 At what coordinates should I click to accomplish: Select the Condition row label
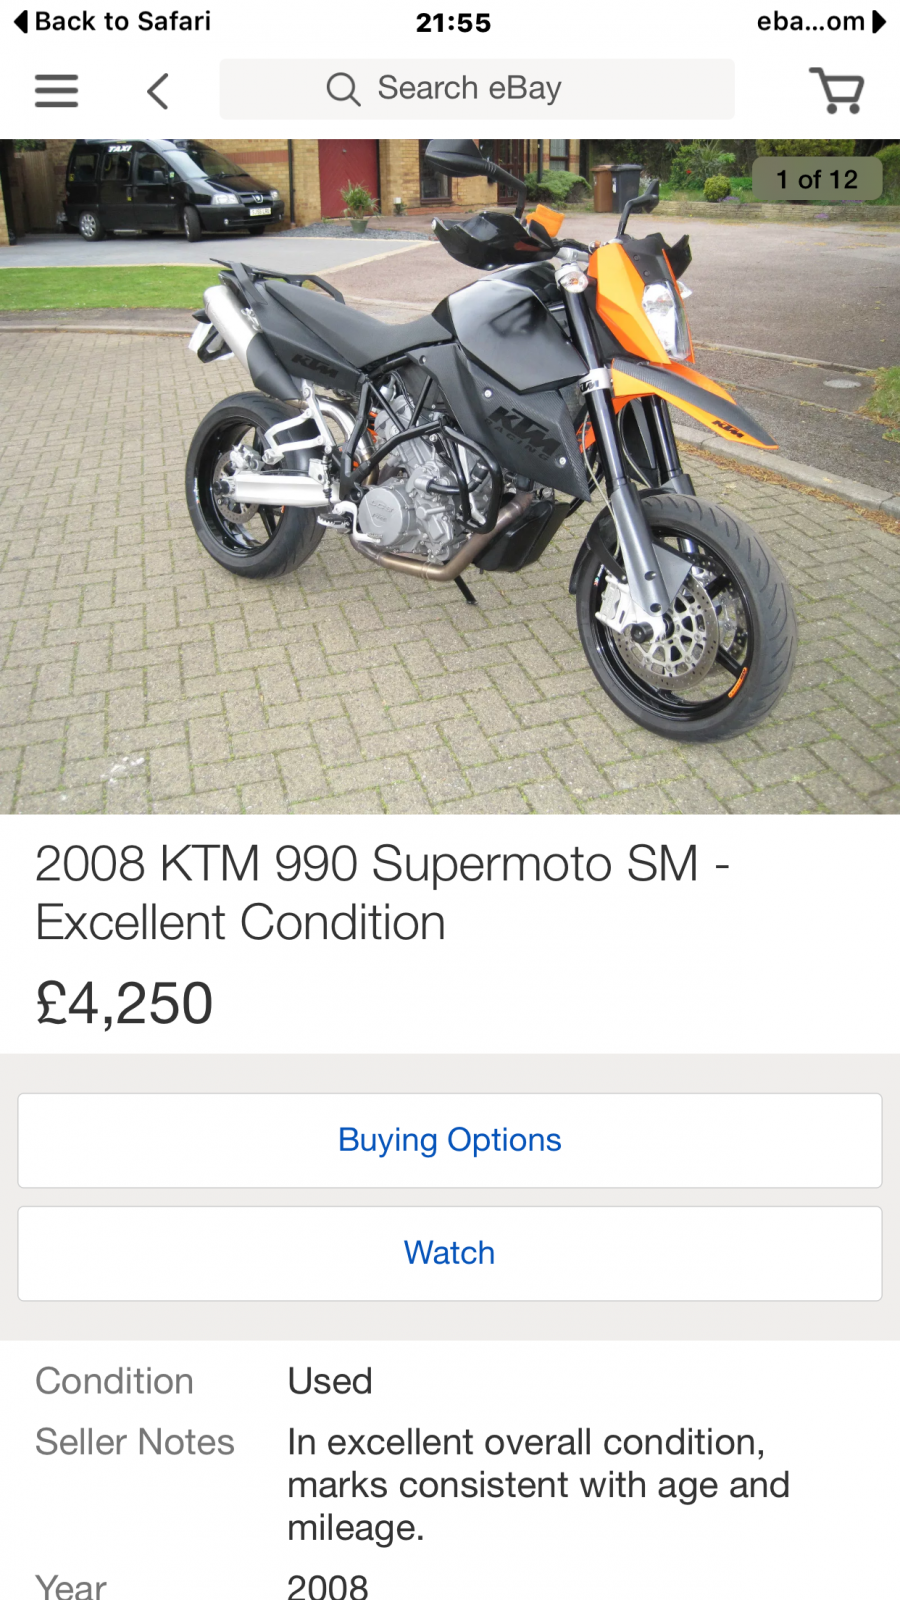click(114, 1381)
